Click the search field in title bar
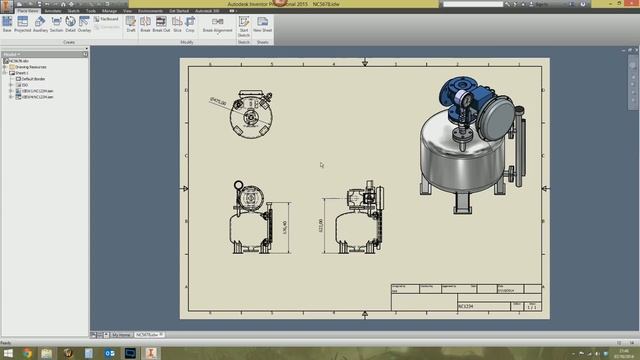Screen dimensions: 640x360 click(473, 4)
